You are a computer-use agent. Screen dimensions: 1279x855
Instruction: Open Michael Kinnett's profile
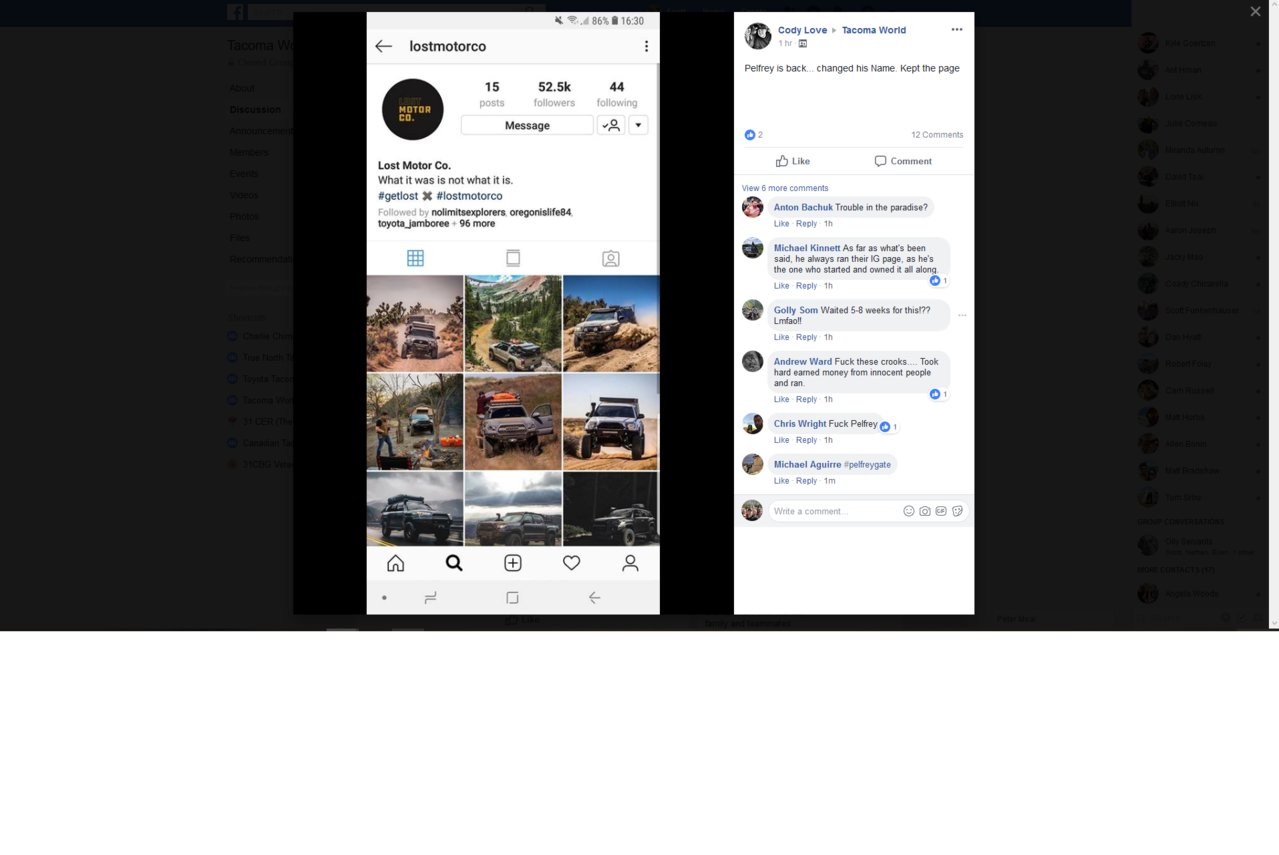pyautogui.click(x=807, y=248)
